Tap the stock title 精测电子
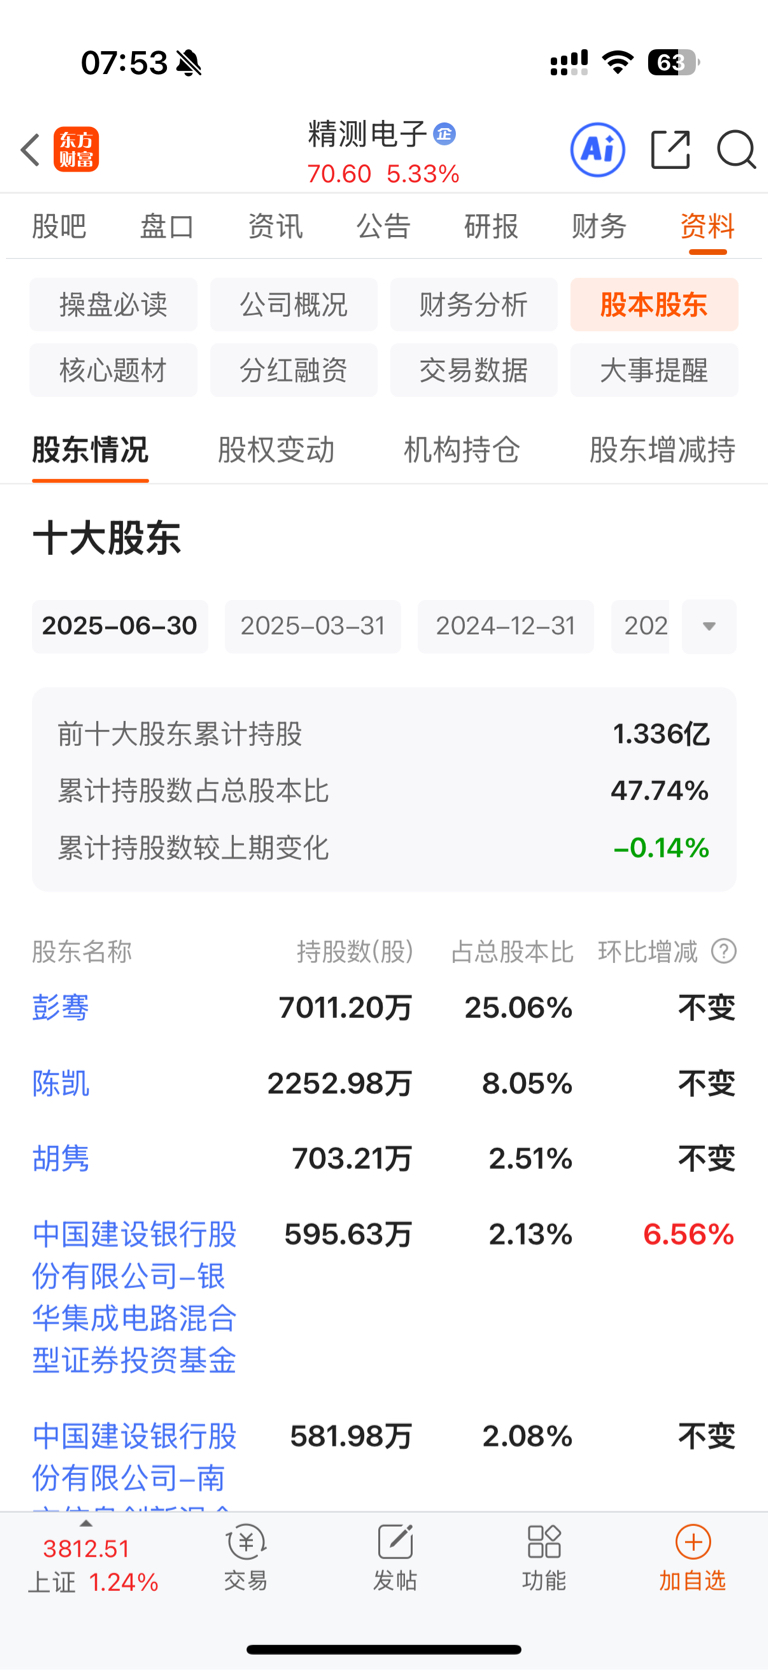The image size is (768, 1670). (x=367, y=133)
